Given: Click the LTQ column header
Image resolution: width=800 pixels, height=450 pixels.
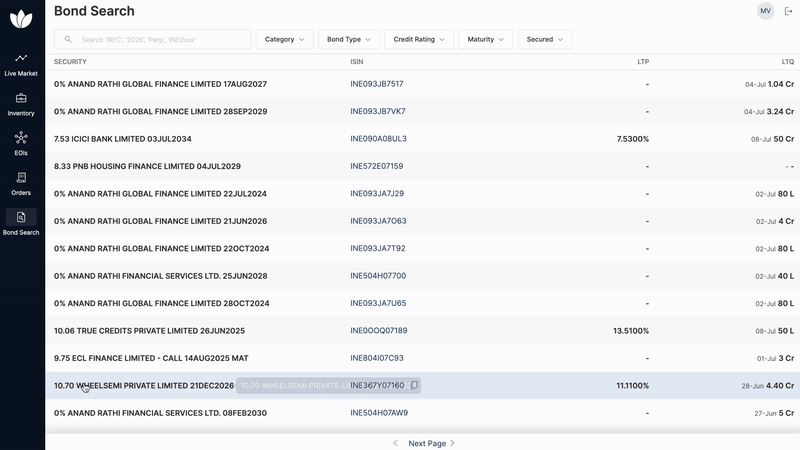Looking at the screenshot, I should pos(788,62).
